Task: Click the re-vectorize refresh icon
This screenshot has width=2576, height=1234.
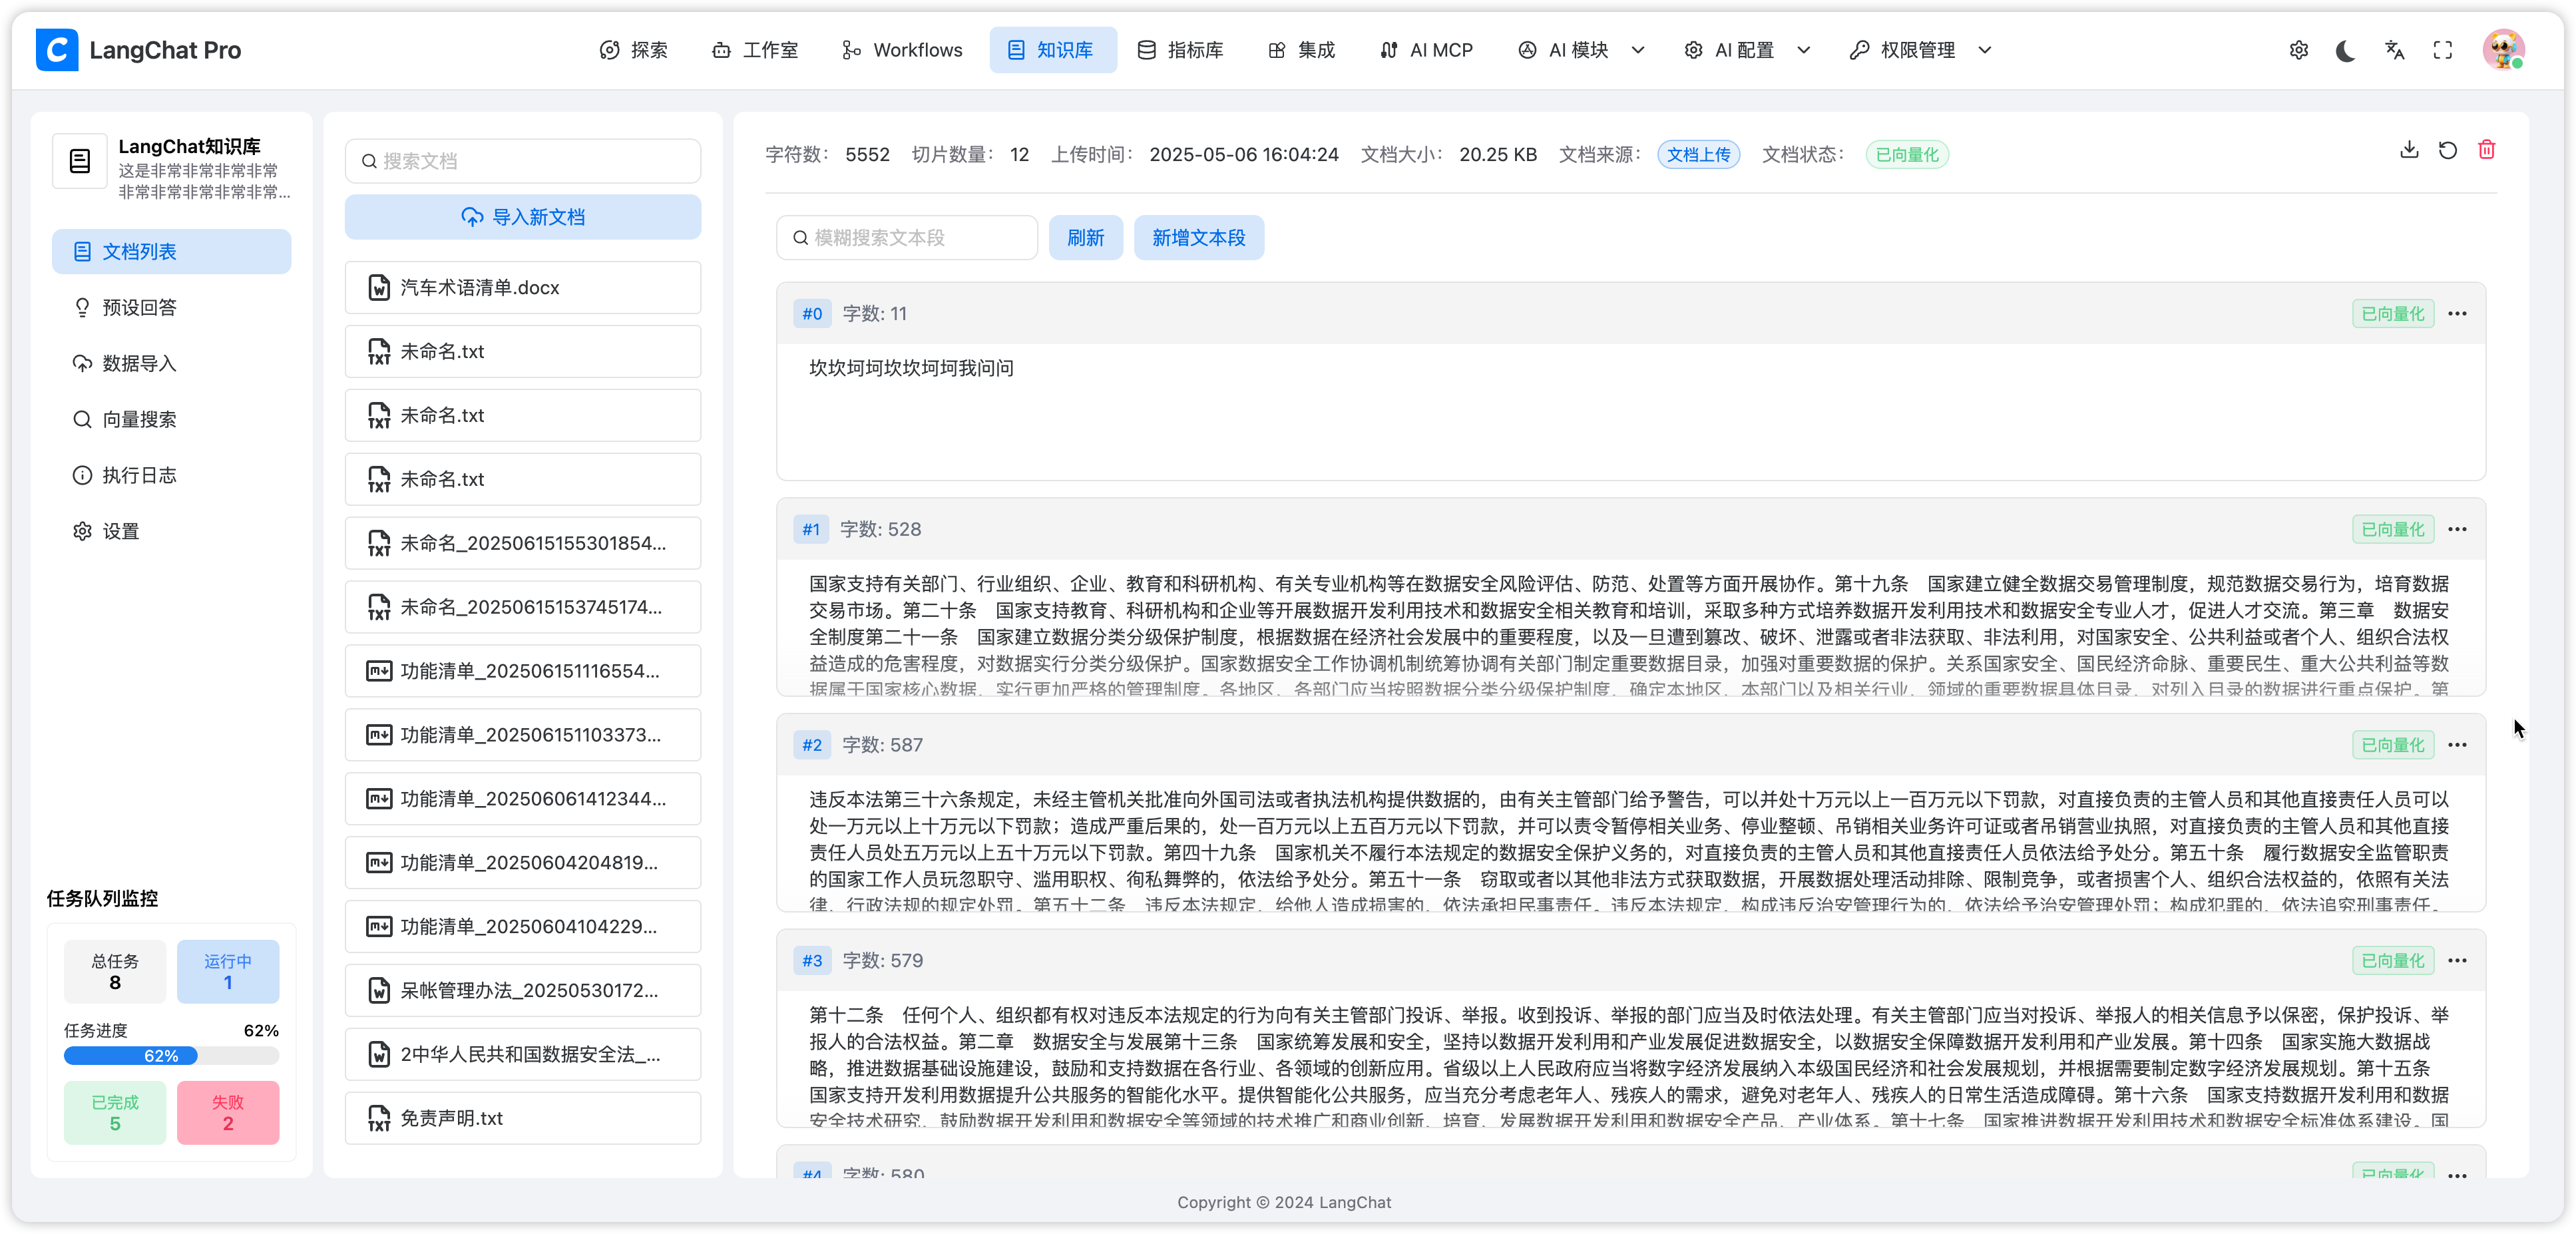Action: pyautogui.click(x=2447, y=150)
